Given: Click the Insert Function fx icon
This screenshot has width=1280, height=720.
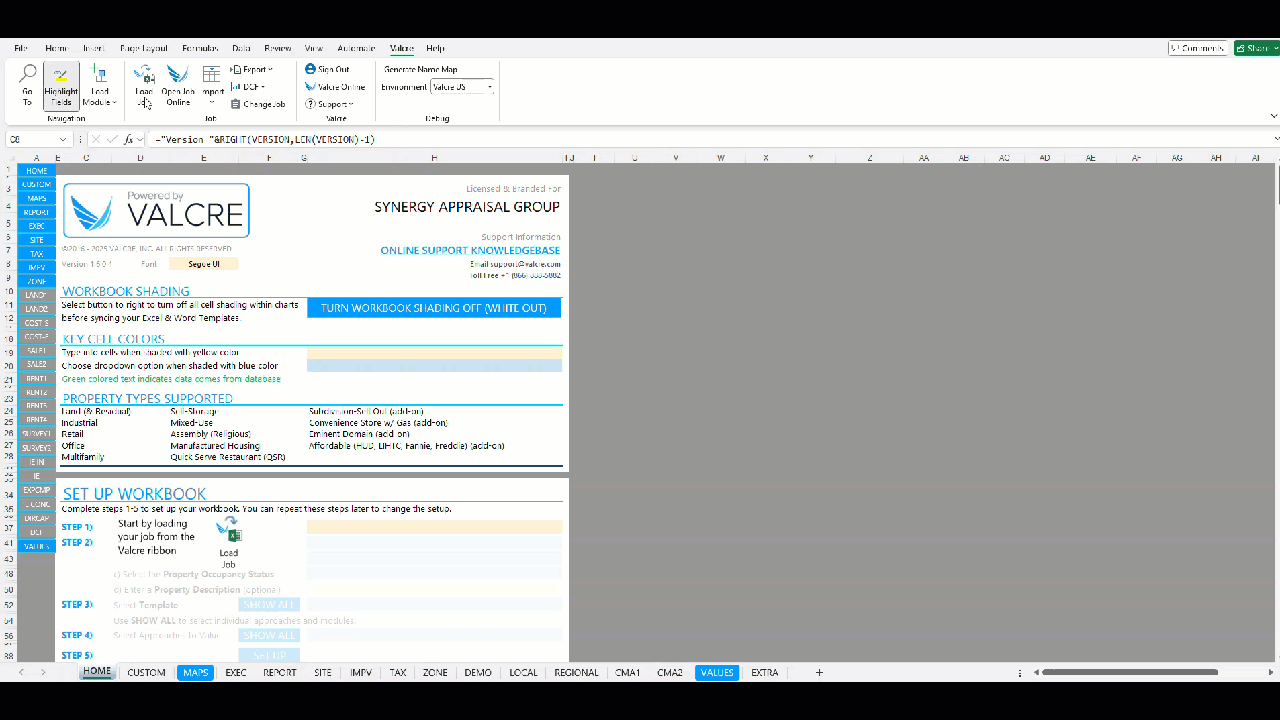Looking at the screenshot, I should click(129, 140).
